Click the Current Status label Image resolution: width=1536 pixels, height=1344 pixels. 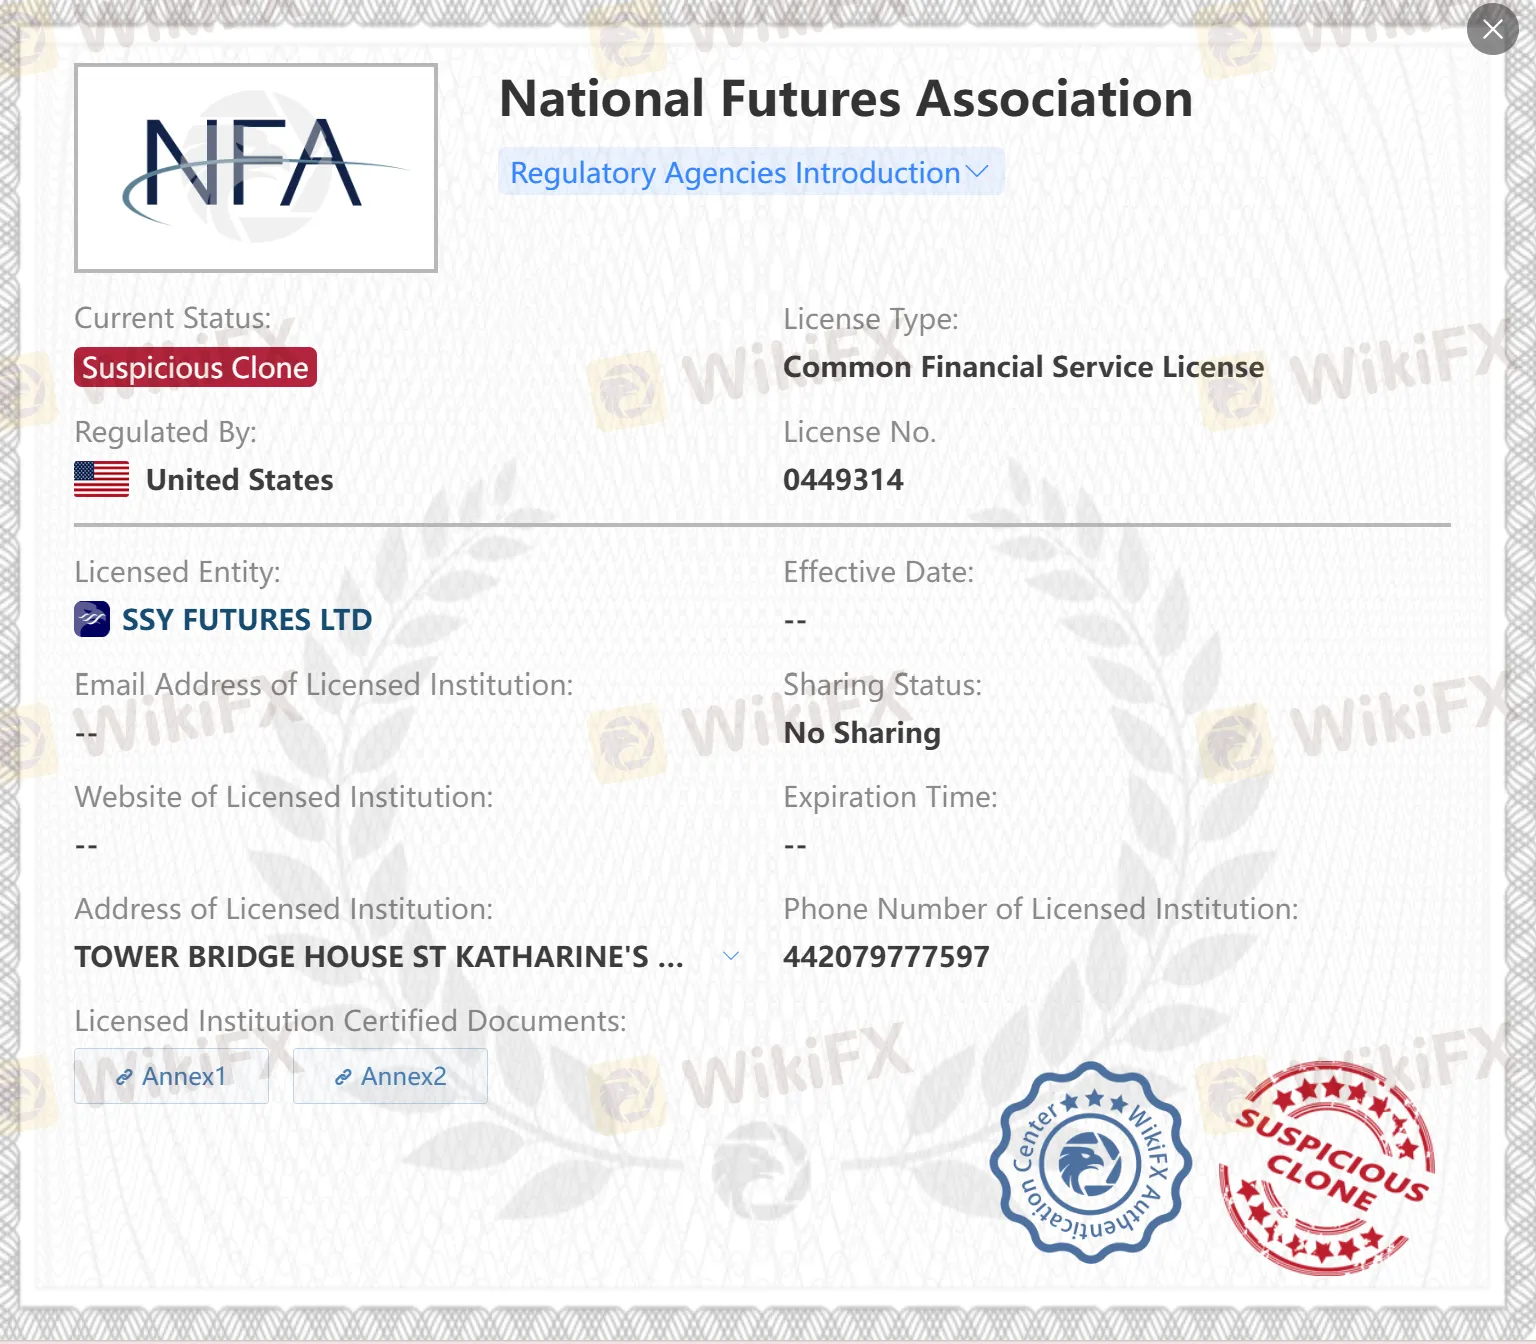coord(173,318)
